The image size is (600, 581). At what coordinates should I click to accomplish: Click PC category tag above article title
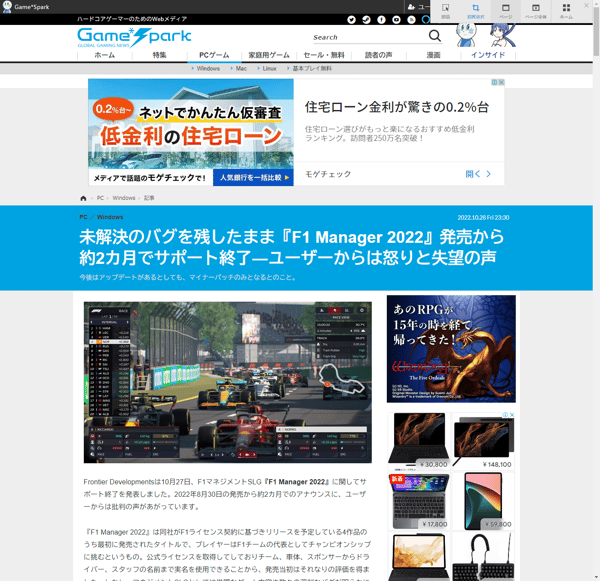click(x=83, y=217)
